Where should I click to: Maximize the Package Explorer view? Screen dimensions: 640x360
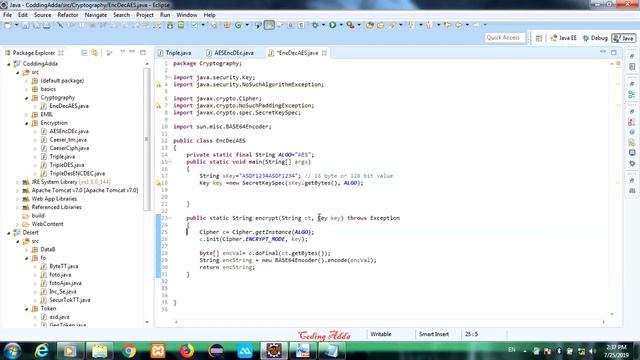coord(143,52)
